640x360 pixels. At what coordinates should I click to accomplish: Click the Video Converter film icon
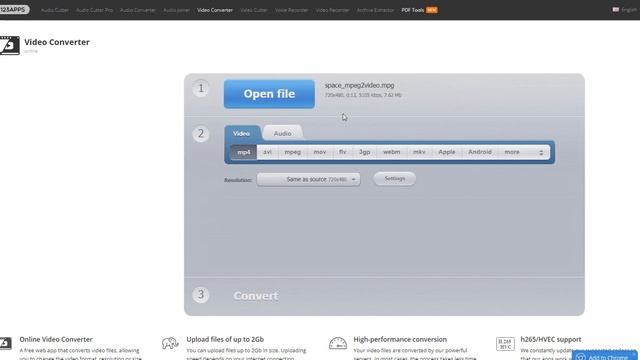[9, 45]
